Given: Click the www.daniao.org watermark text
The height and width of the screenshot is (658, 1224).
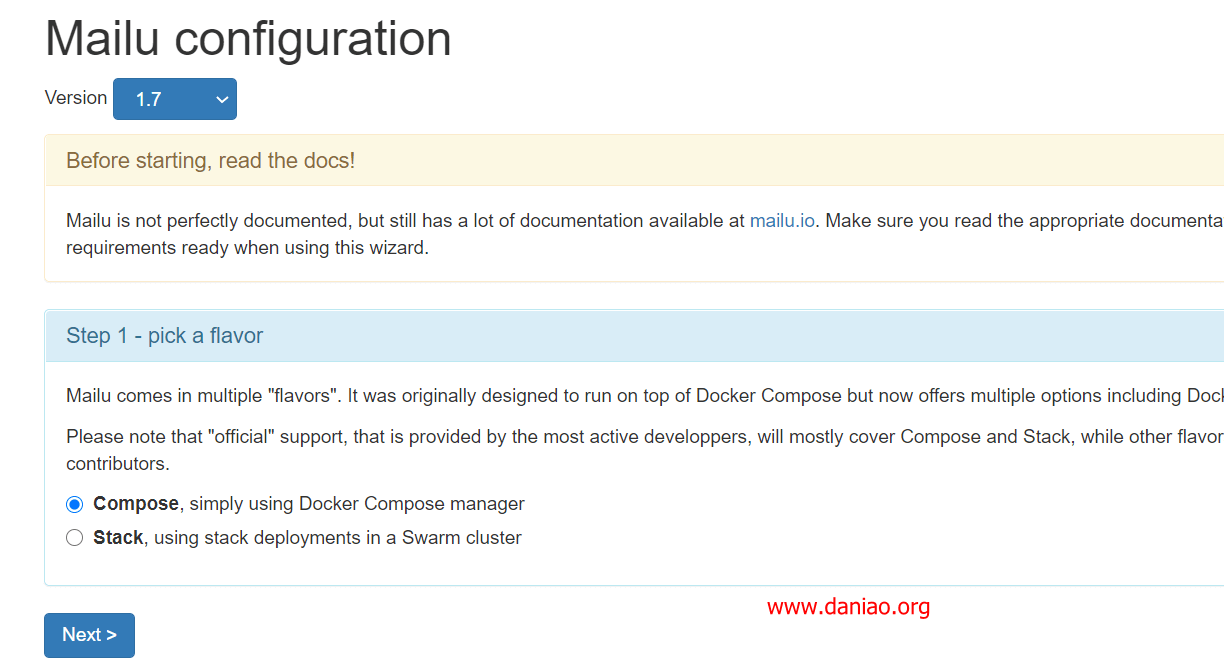Looking at the screenshot, I should [848, 606].
